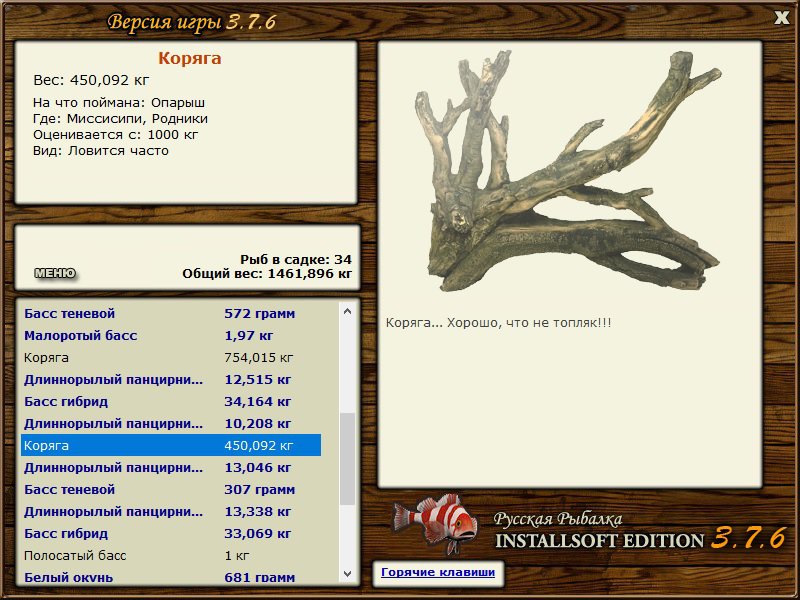This screenshot has width=800, height=600.
Task: Select Басс теневой 307 грамм row
Action: tap(171, 489)
